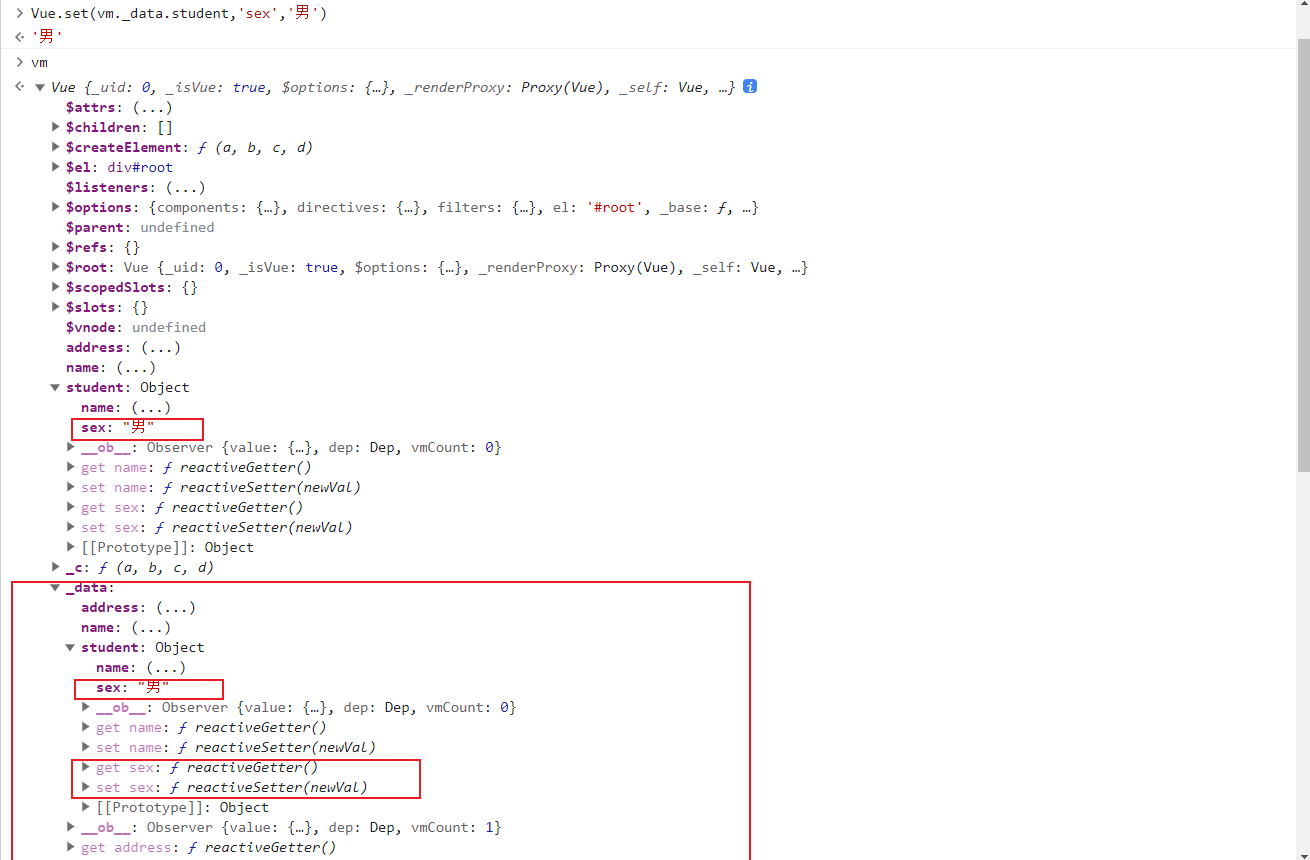The width and height of the screenshot is (1310, 860).
Task: Expand set sex reactiveSetter inside _data student
Action: [x=86, y=787]
